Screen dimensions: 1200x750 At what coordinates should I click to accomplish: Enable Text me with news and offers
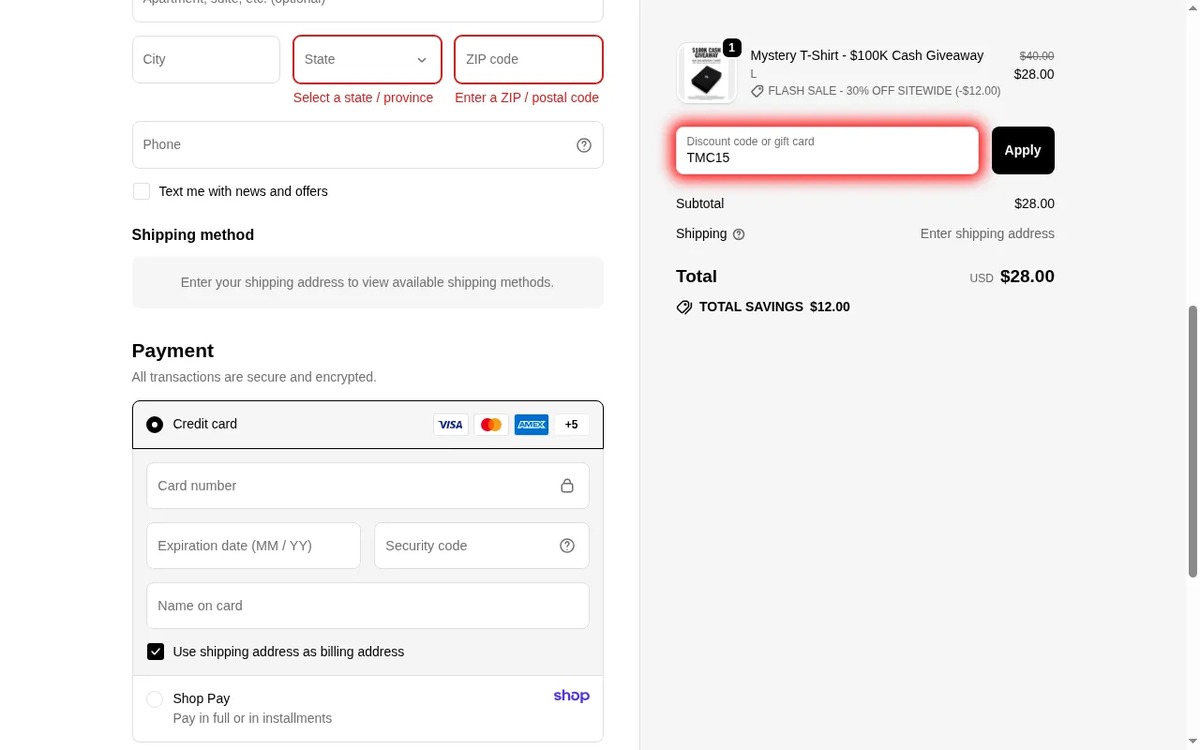(141, 191)
